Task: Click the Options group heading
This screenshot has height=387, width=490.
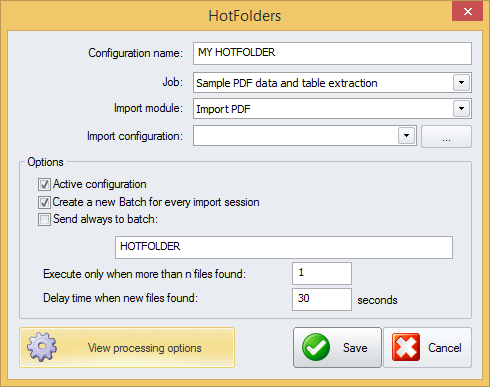Action: 45,162
